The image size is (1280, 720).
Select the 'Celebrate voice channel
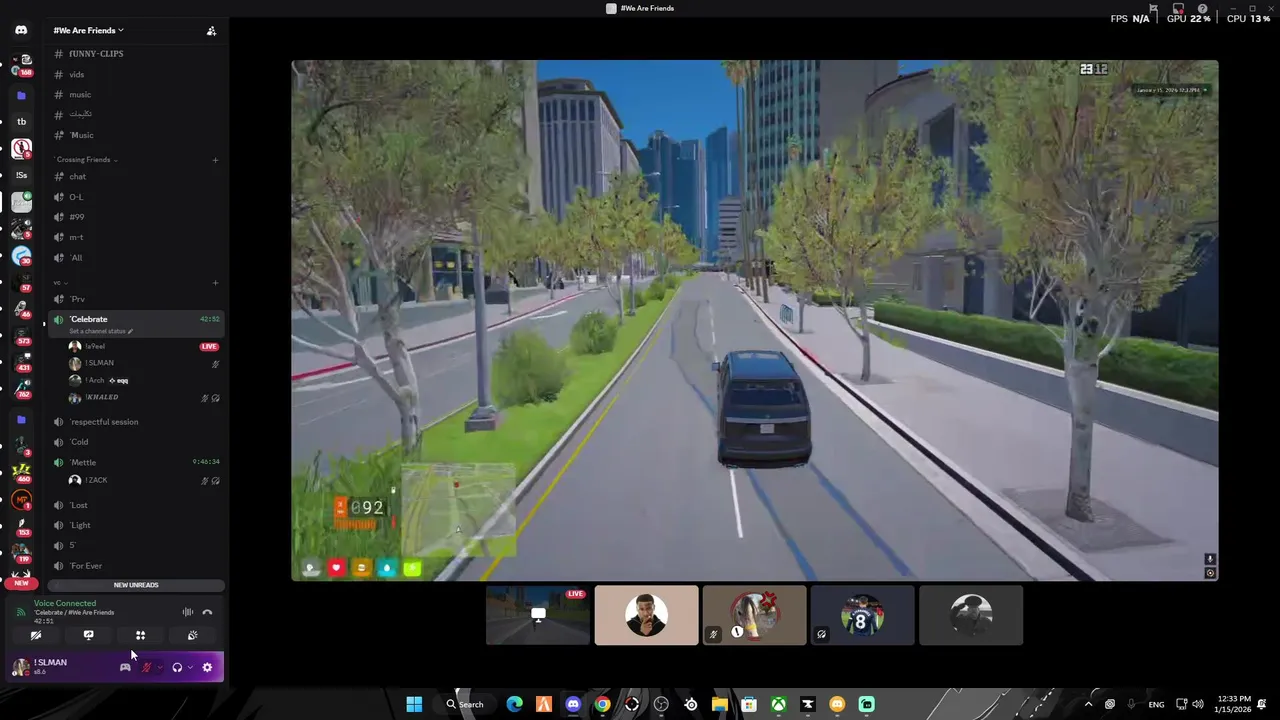coord(135,324)
